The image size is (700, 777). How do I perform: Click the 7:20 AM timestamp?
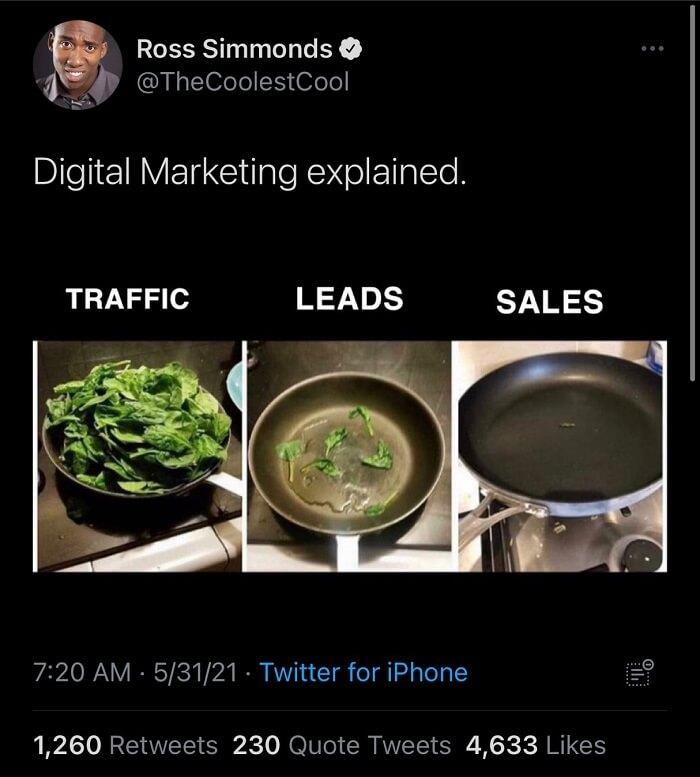82,672
